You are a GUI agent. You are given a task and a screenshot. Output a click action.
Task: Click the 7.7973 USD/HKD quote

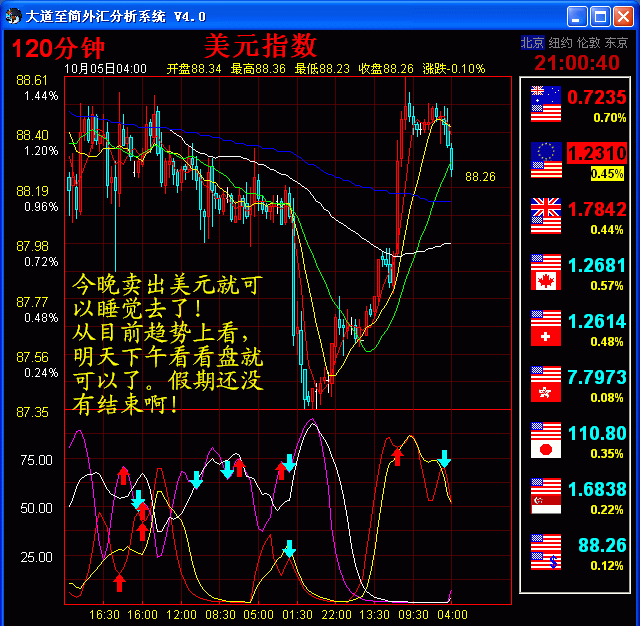pyautogui.click(x=597, y=377)
